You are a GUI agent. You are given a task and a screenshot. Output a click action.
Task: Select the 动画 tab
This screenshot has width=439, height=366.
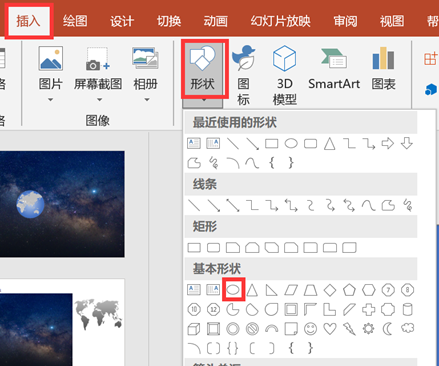point(216,21)
